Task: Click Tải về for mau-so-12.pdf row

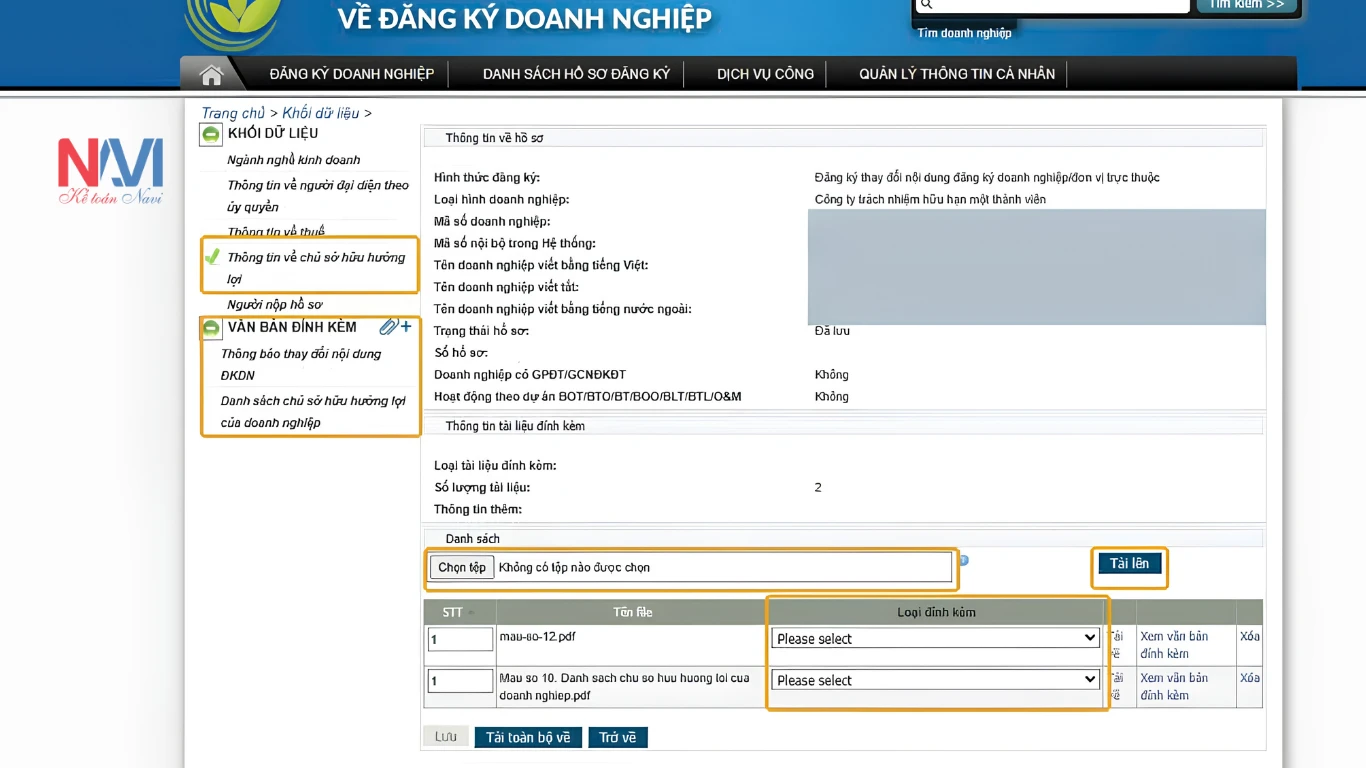Action: pos(1117,645)
